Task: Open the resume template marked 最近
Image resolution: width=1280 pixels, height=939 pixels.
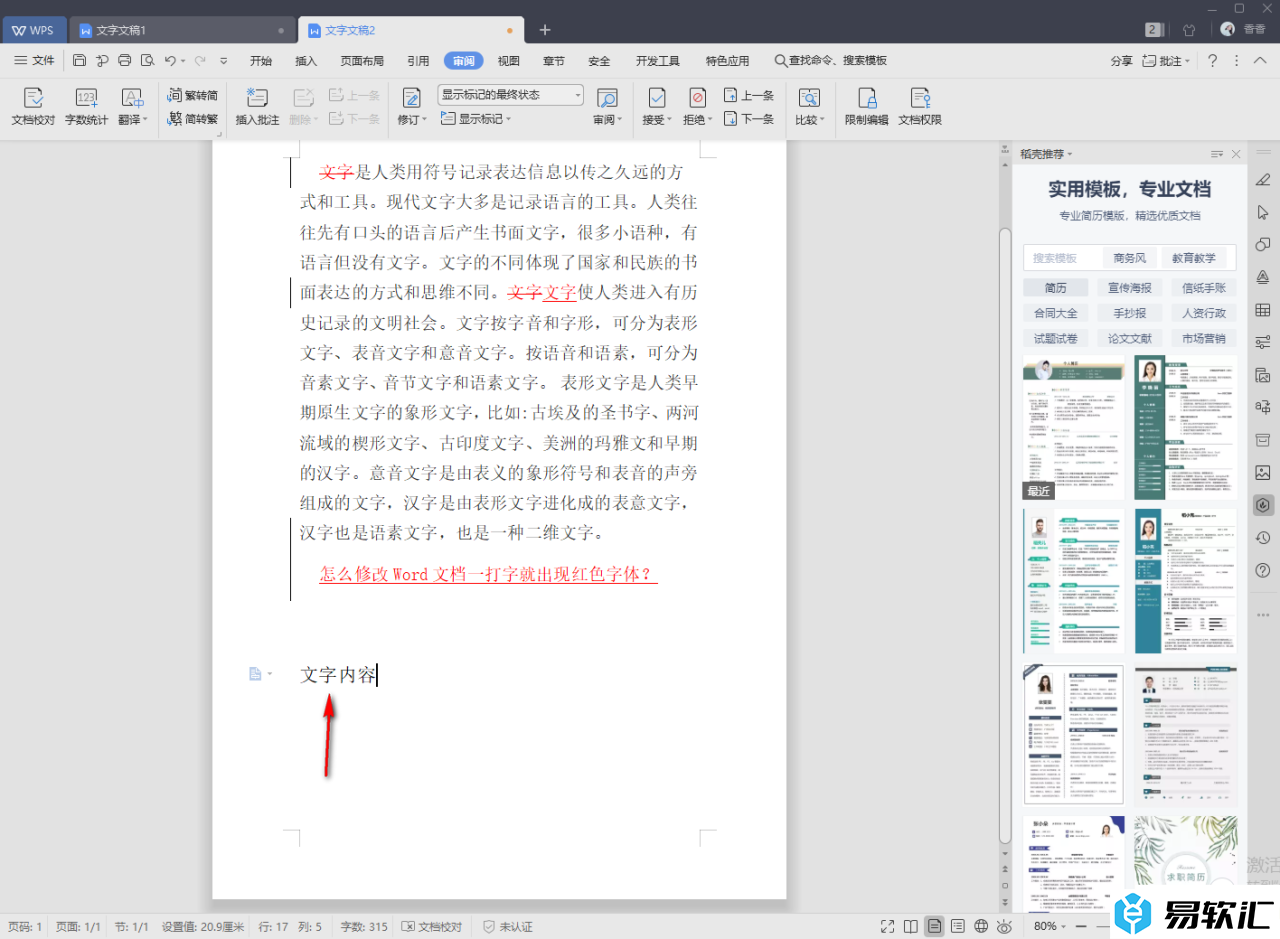Action: pos(1073,428)
